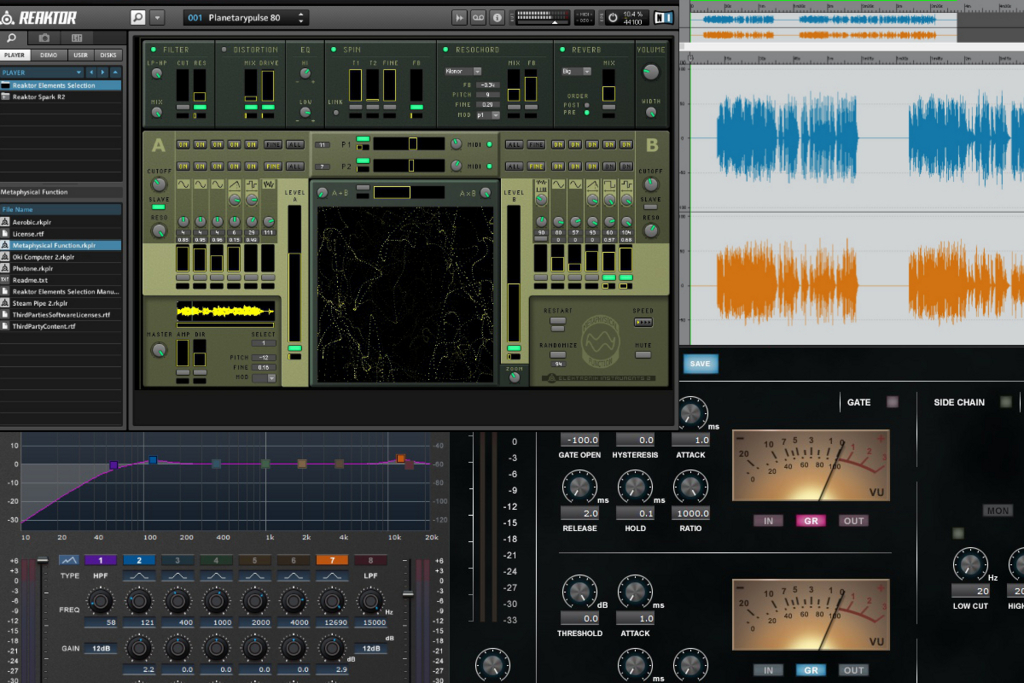Click the tape recorder icon in header
Screen dimensions: 1024x683
(478, 18)
